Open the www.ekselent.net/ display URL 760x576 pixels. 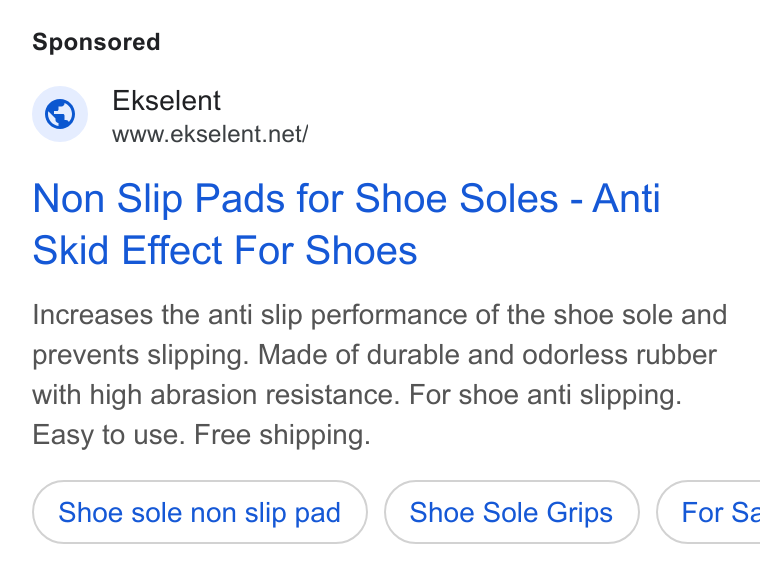pyautogui.click(x=210, y=134)
